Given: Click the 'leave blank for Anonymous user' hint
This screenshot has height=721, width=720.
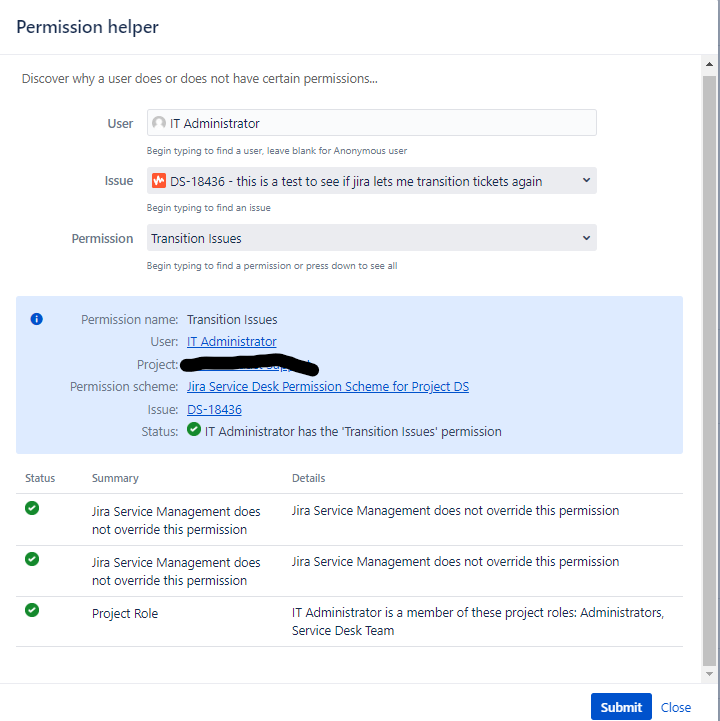Looking at the screenshot, I should click(337, 151).
